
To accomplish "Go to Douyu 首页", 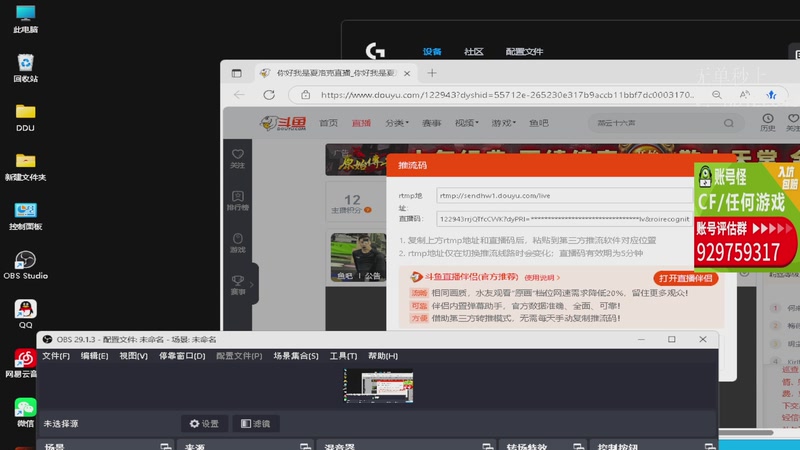I will click(x=328, y=123).
